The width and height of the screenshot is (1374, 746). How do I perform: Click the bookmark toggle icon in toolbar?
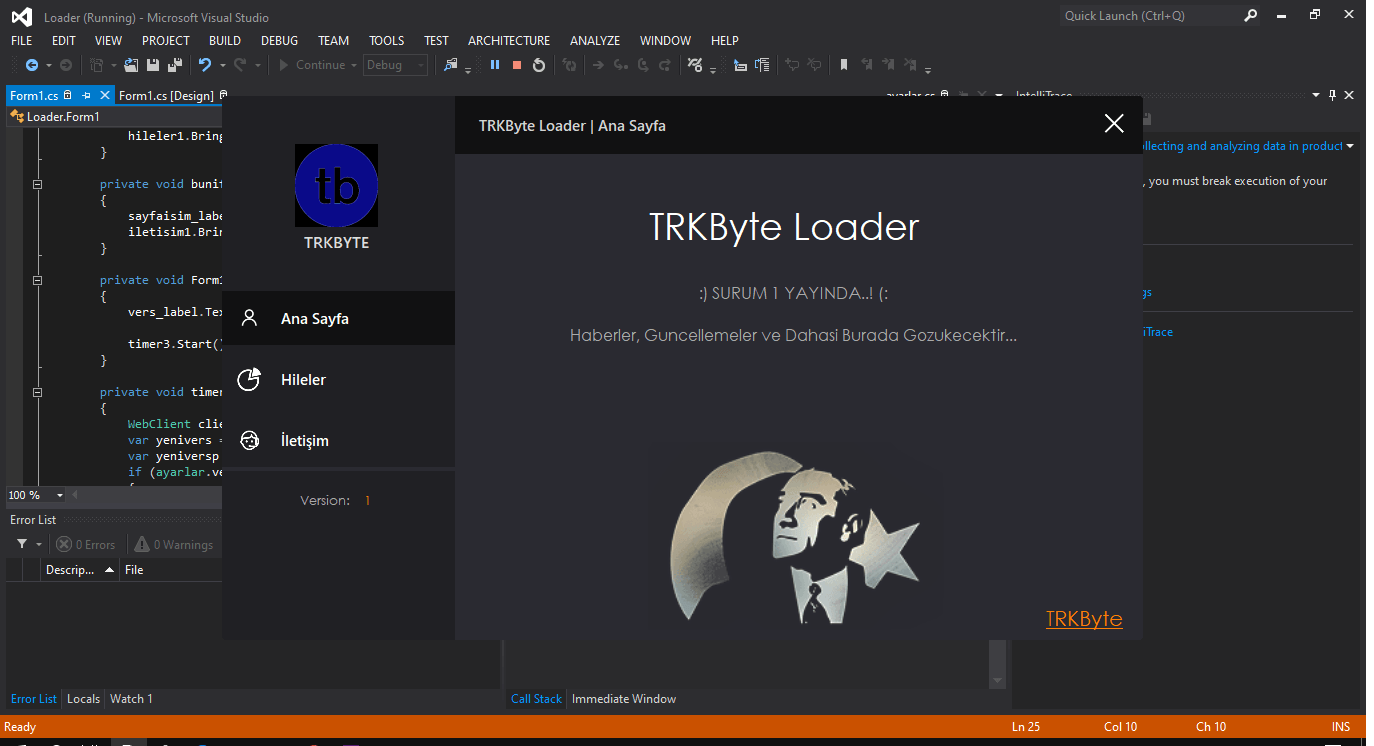click(844, 65)
